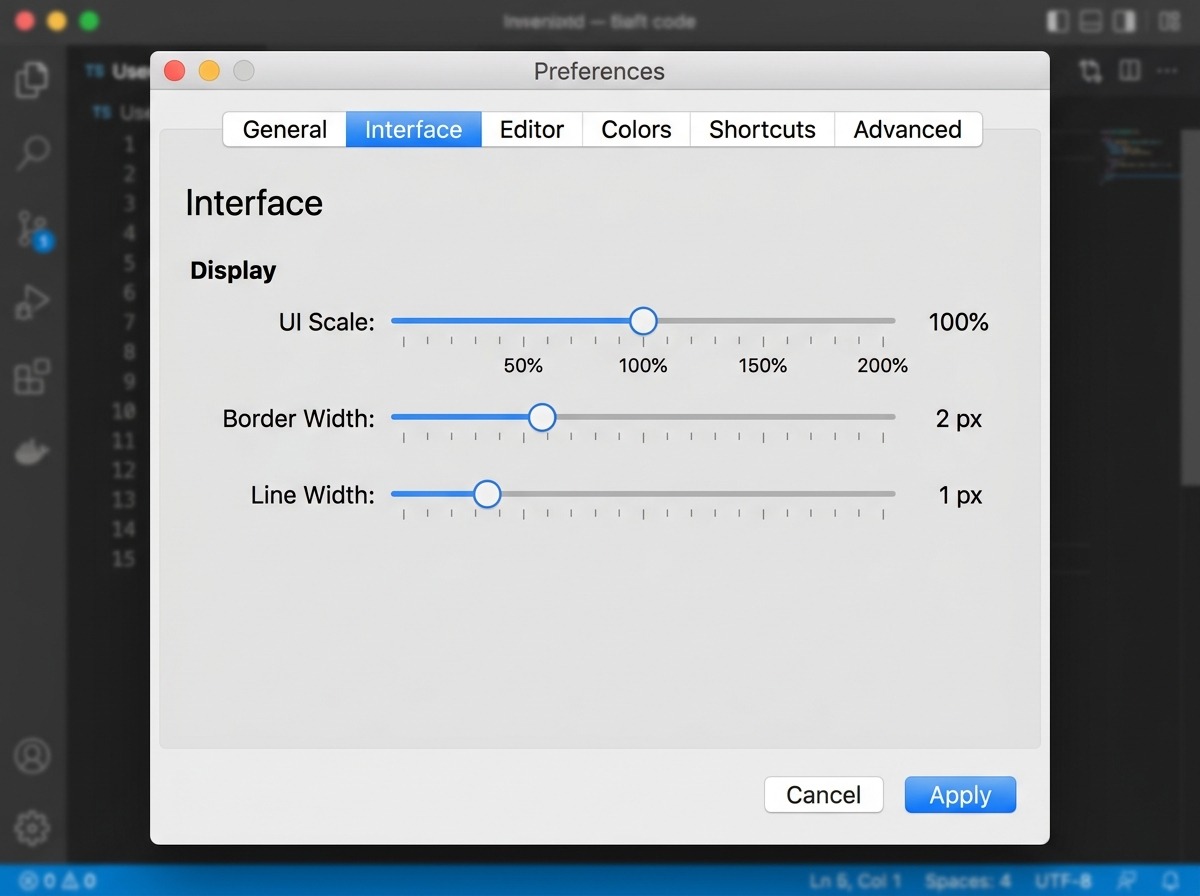Click the 150% label under UI Scale
The image size is (1200, 896).
pyautogui.click(x=763, y=366)
